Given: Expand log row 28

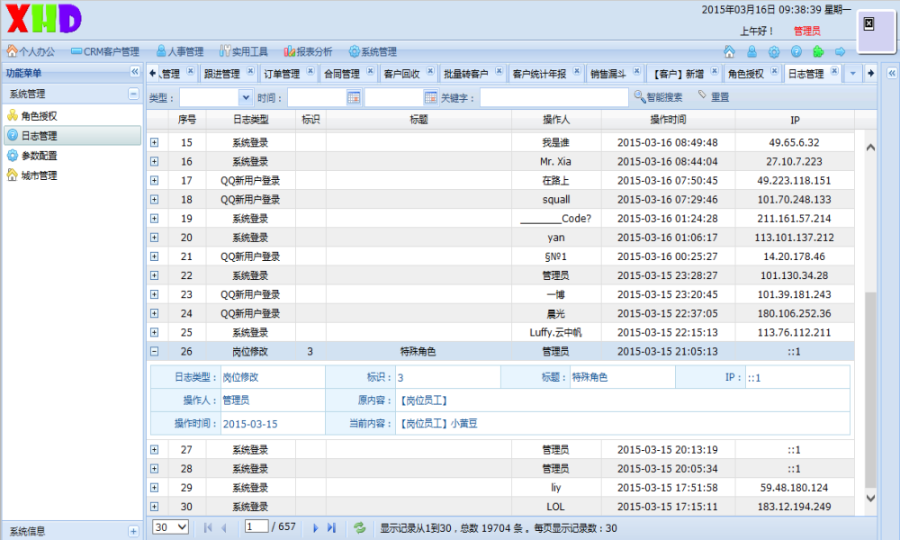Looking at the screenshot, I should pos(154,468).
